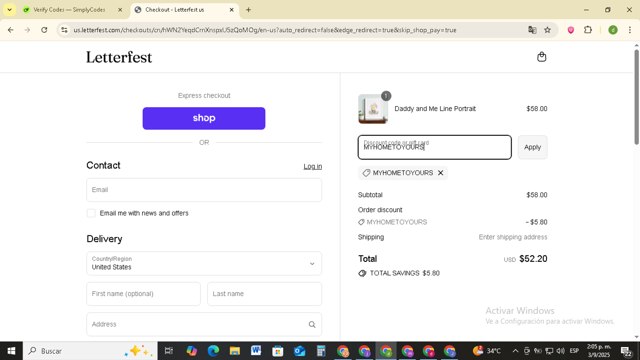This screenshot has width=640, height=360.
Task: Click the order discount amount -$5.80
Action: (536, 222)
